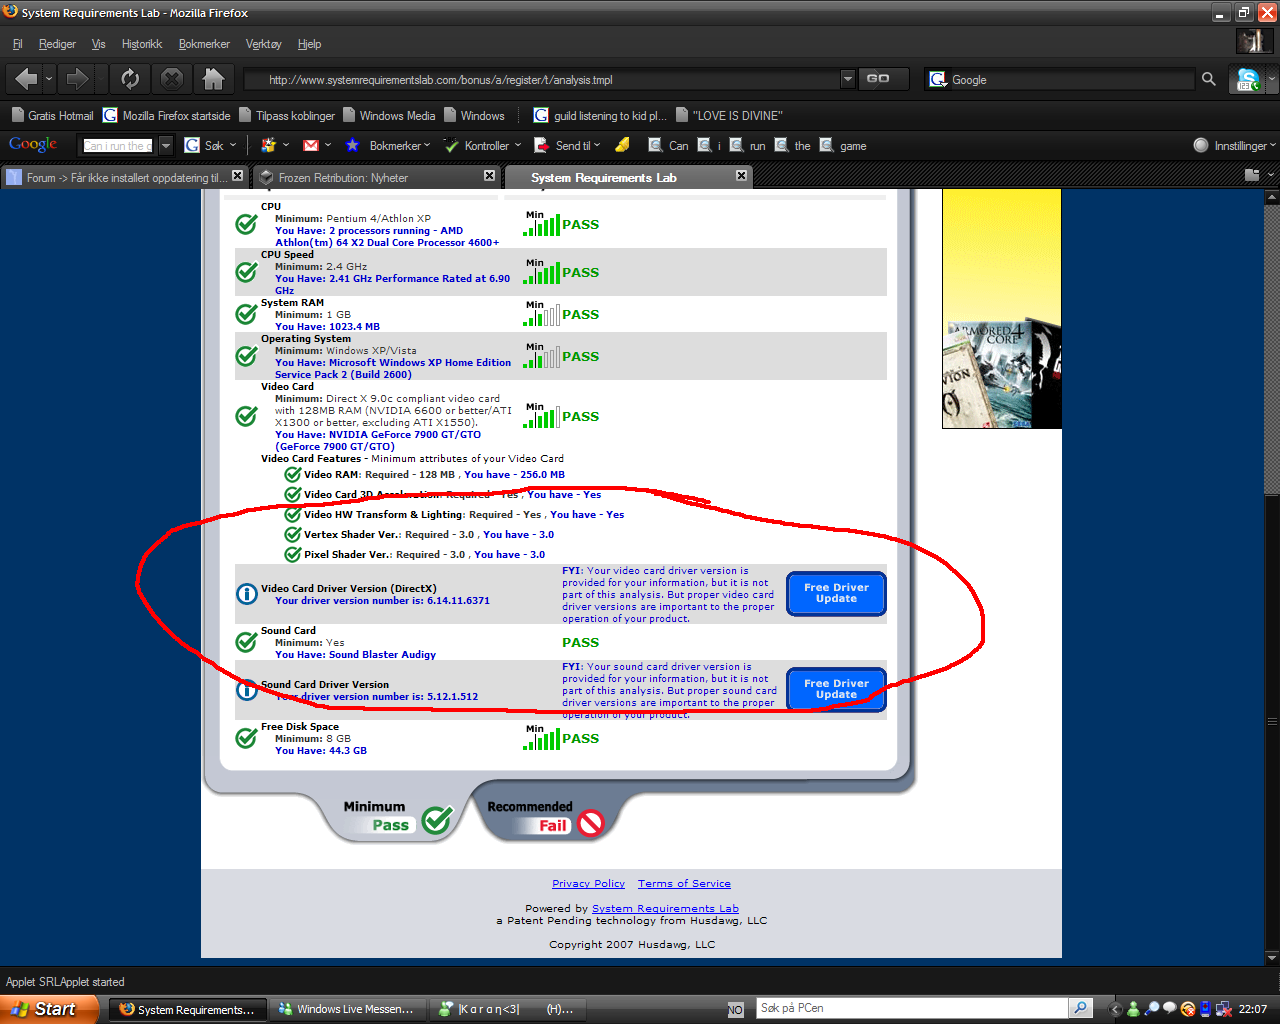Click Free Driver Update for video card
This screenshot has height=1024, width=1280.
[836, 593]
